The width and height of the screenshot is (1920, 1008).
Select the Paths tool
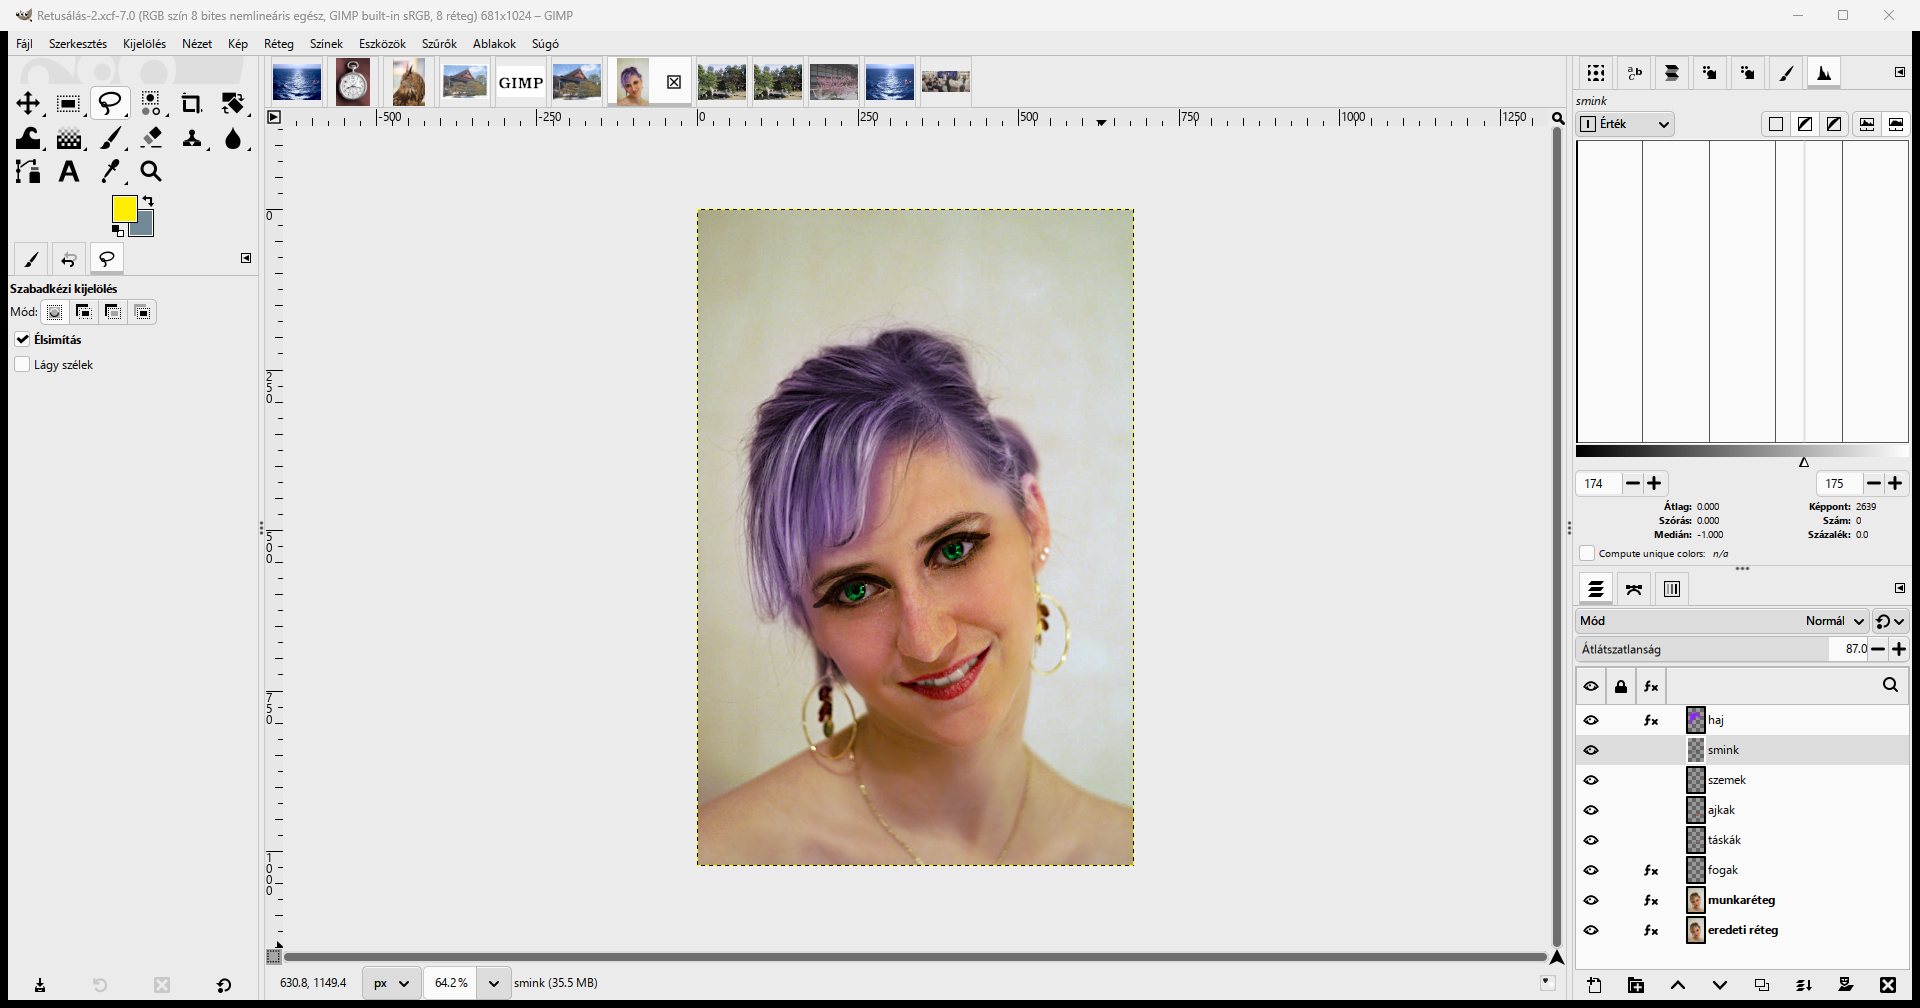tap(28, 172)
